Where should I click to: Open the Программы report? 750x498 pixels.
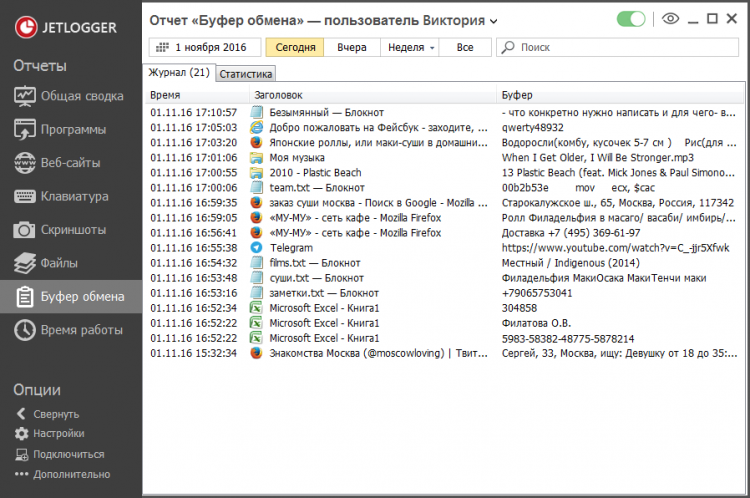pos(71,130)
